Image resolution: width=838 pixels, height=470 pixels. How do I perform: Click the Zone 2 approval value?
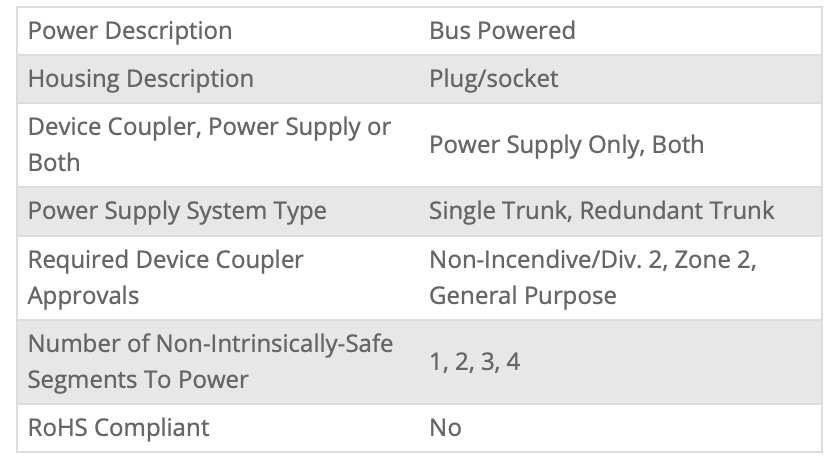coord(716,261)
